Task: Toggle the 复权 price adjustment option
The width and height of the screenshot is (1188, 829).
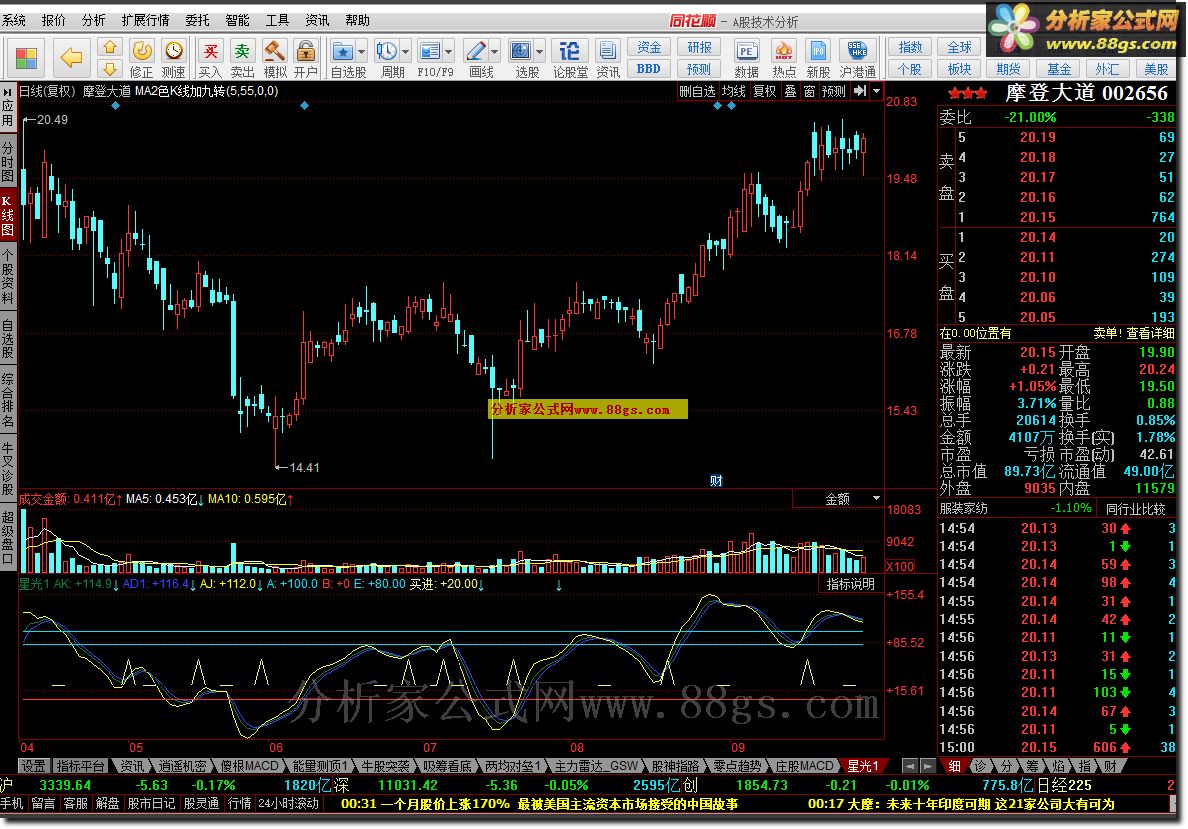Action: click(764, 91)
